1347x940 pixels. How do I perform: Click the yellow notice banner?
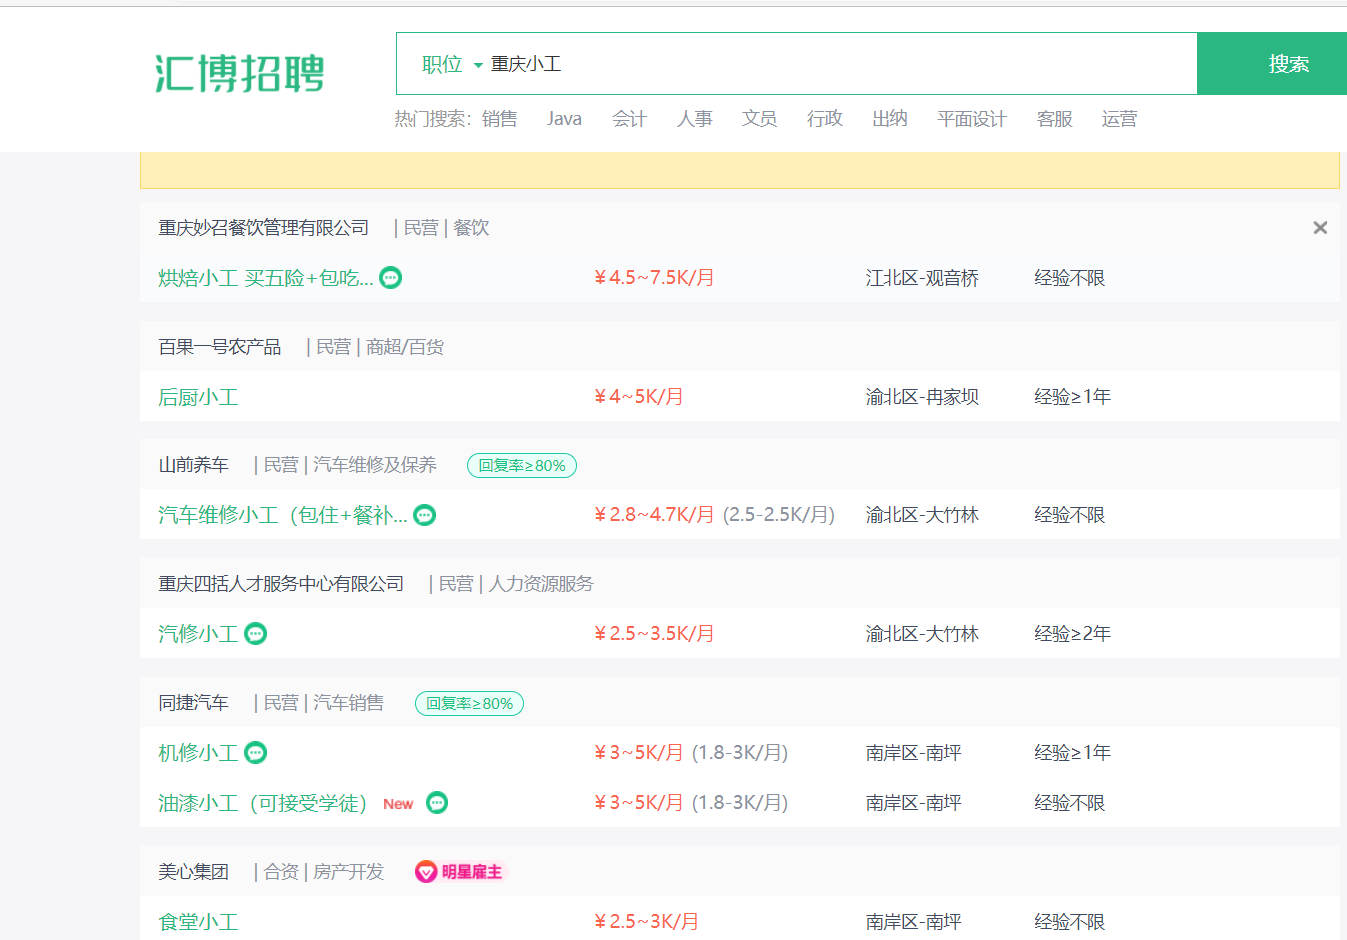tap(740, 170)
